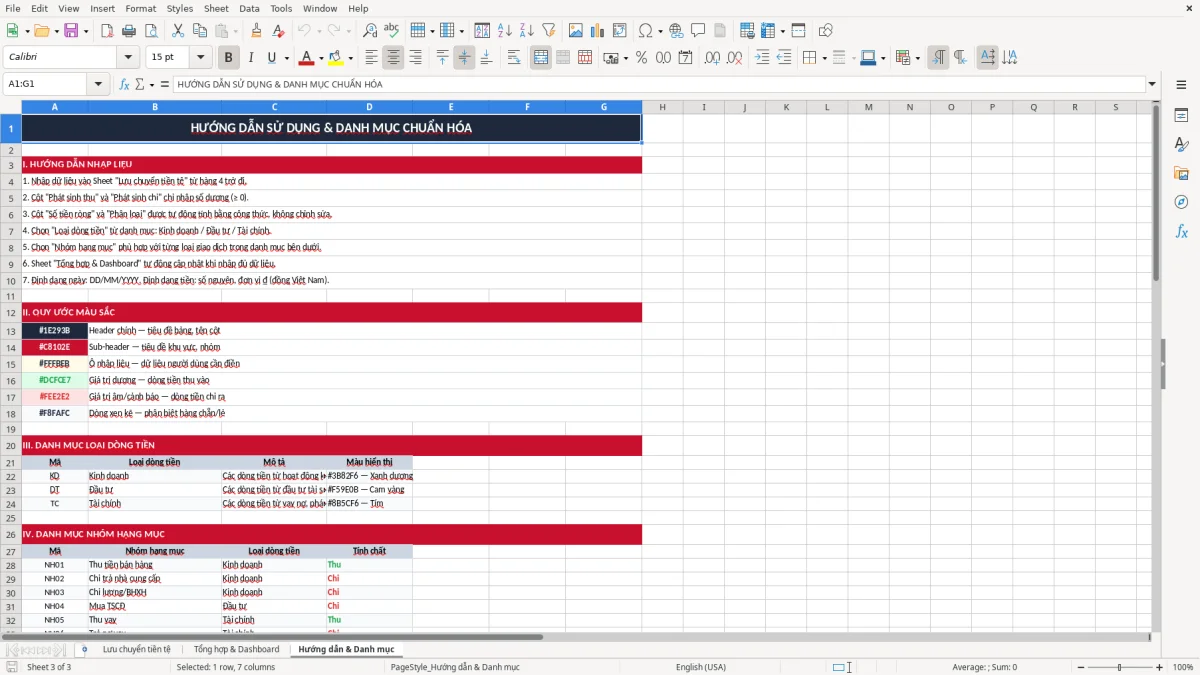Open the Sheet menu

216,8
